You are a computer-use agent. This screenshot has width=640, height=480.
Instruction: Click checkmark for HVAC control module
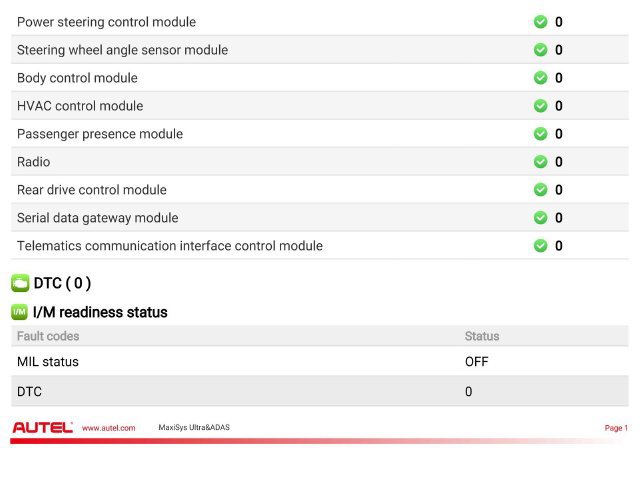click(540, 106)
